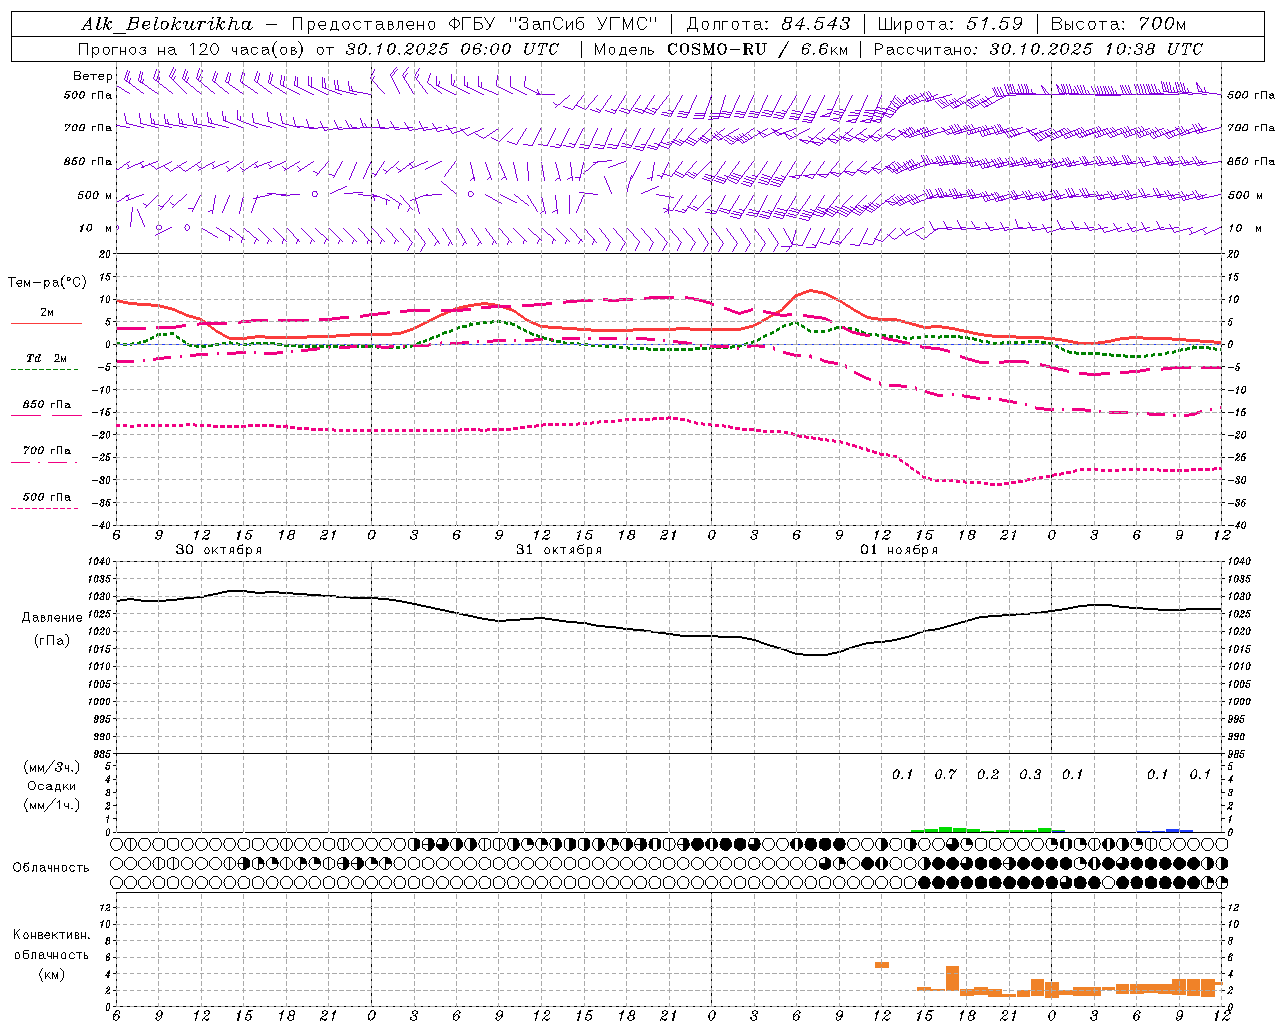Click the station name Alk_Belokurikha in header
1280x1024 pixels.
tap(167, 24)
